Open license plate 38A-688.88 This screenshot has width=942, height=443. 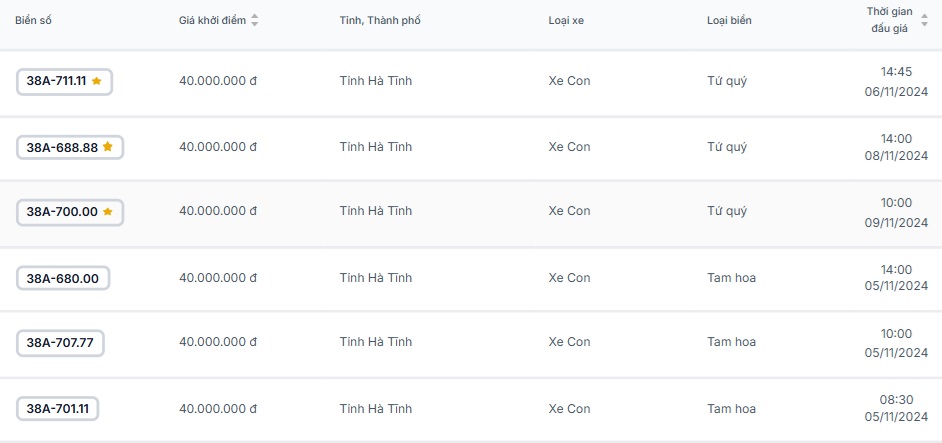pos(62,147)
